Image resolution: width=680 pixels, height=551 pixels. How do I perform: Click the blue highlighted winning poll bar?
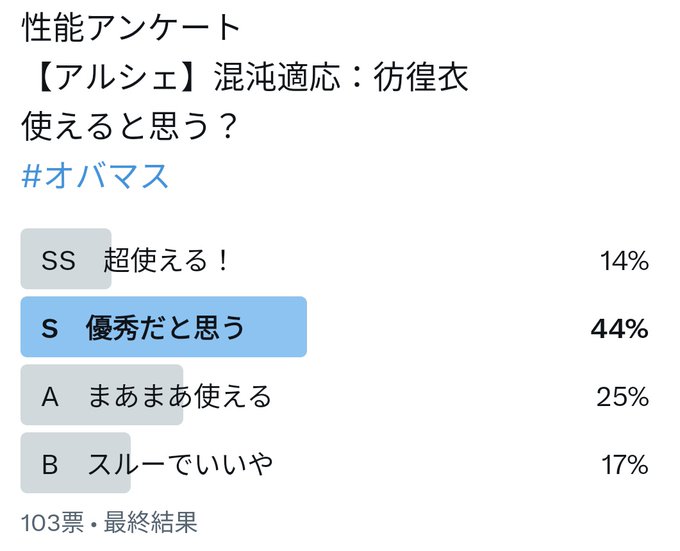164,327
